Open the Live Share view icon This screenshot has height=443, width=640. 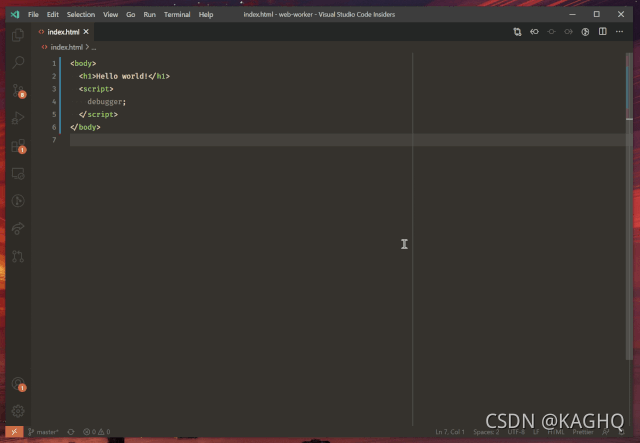click(x=18, y=229)
